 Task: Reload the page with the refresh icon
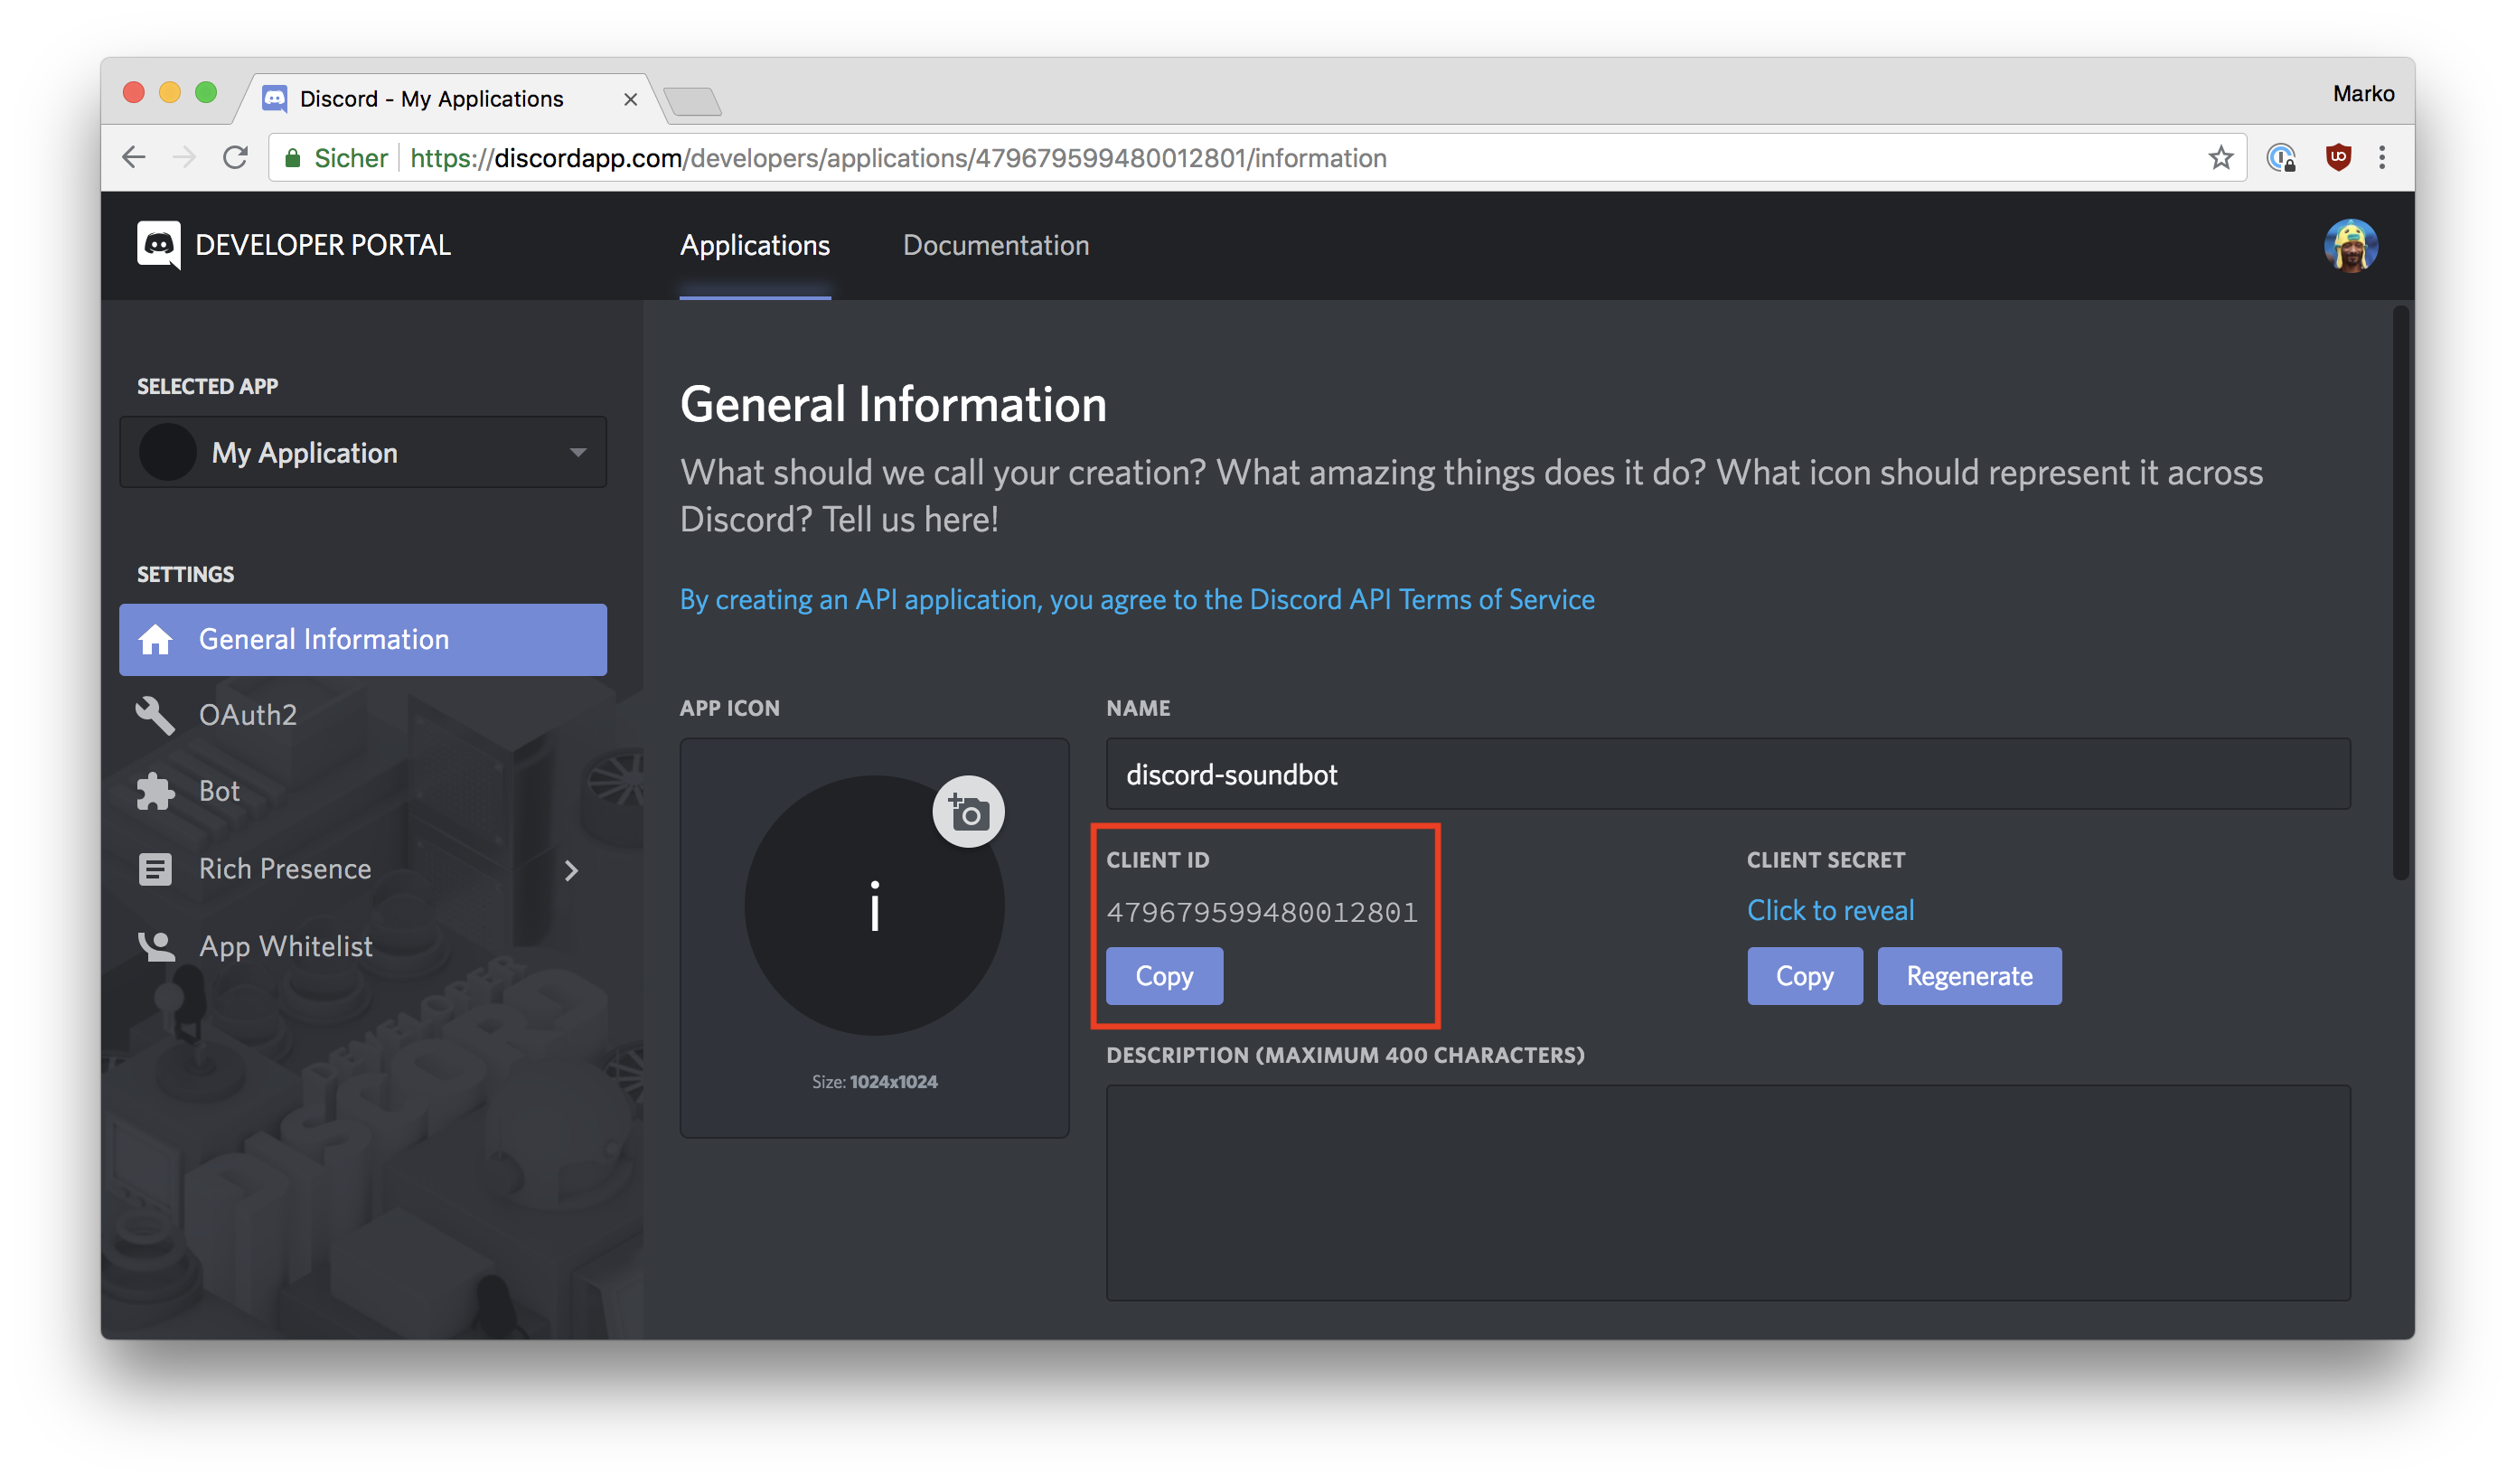coord(235,158)
